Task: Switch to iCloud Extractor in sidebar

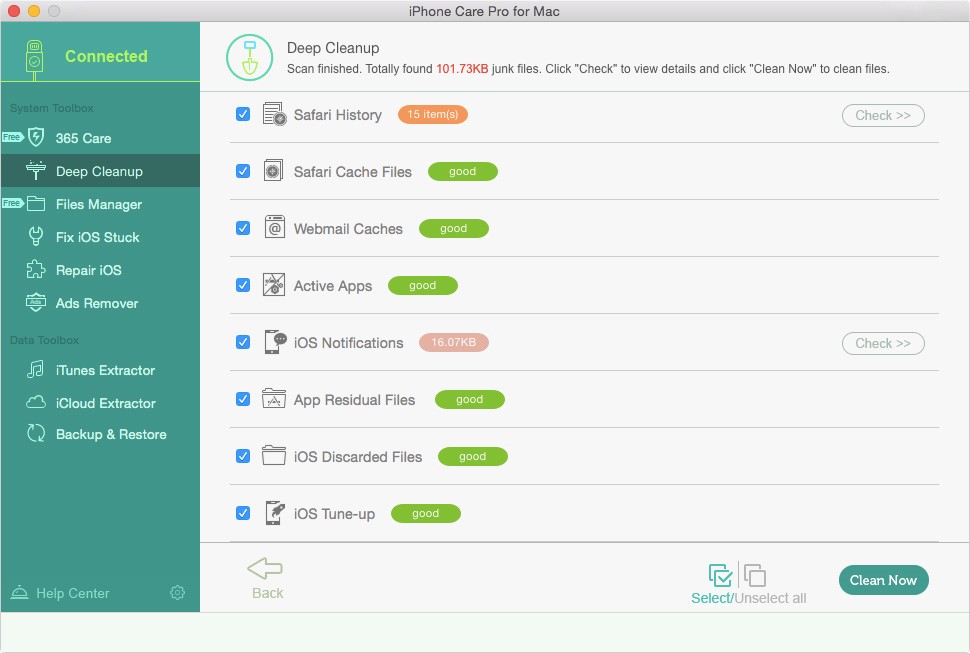Action: 100,403
